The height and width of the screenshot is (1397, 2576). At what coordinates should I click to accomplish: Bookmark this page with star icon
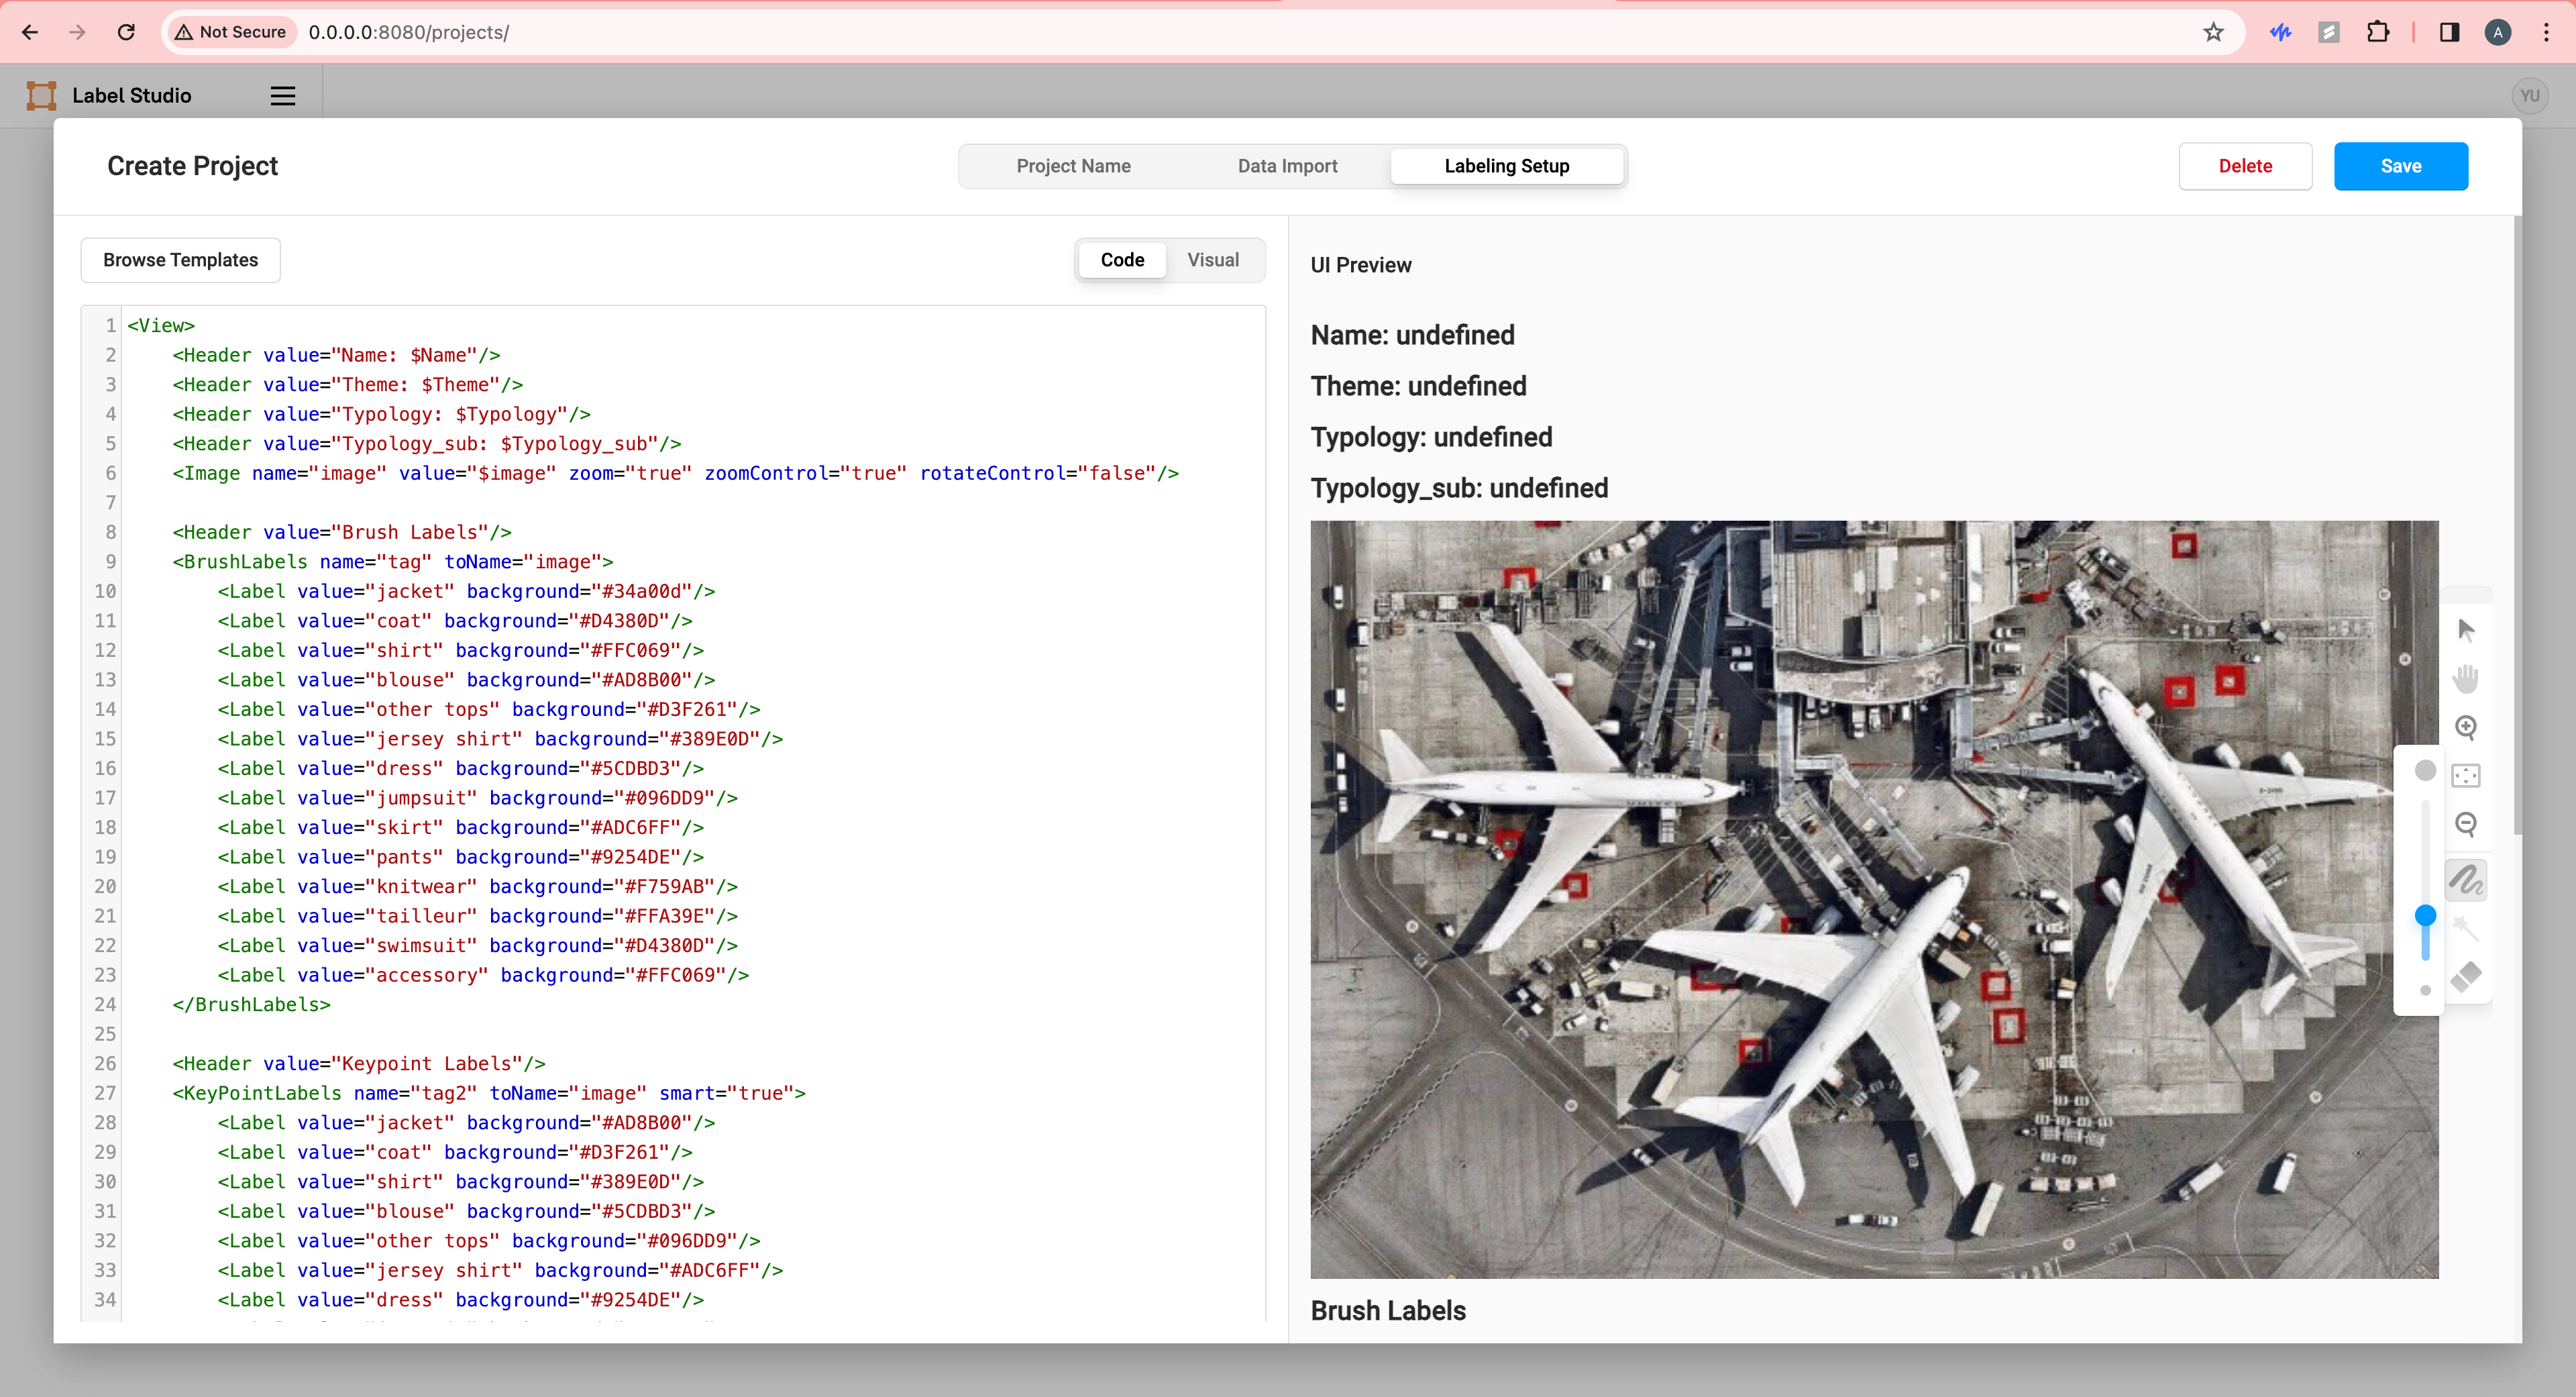coord(2213,32)
